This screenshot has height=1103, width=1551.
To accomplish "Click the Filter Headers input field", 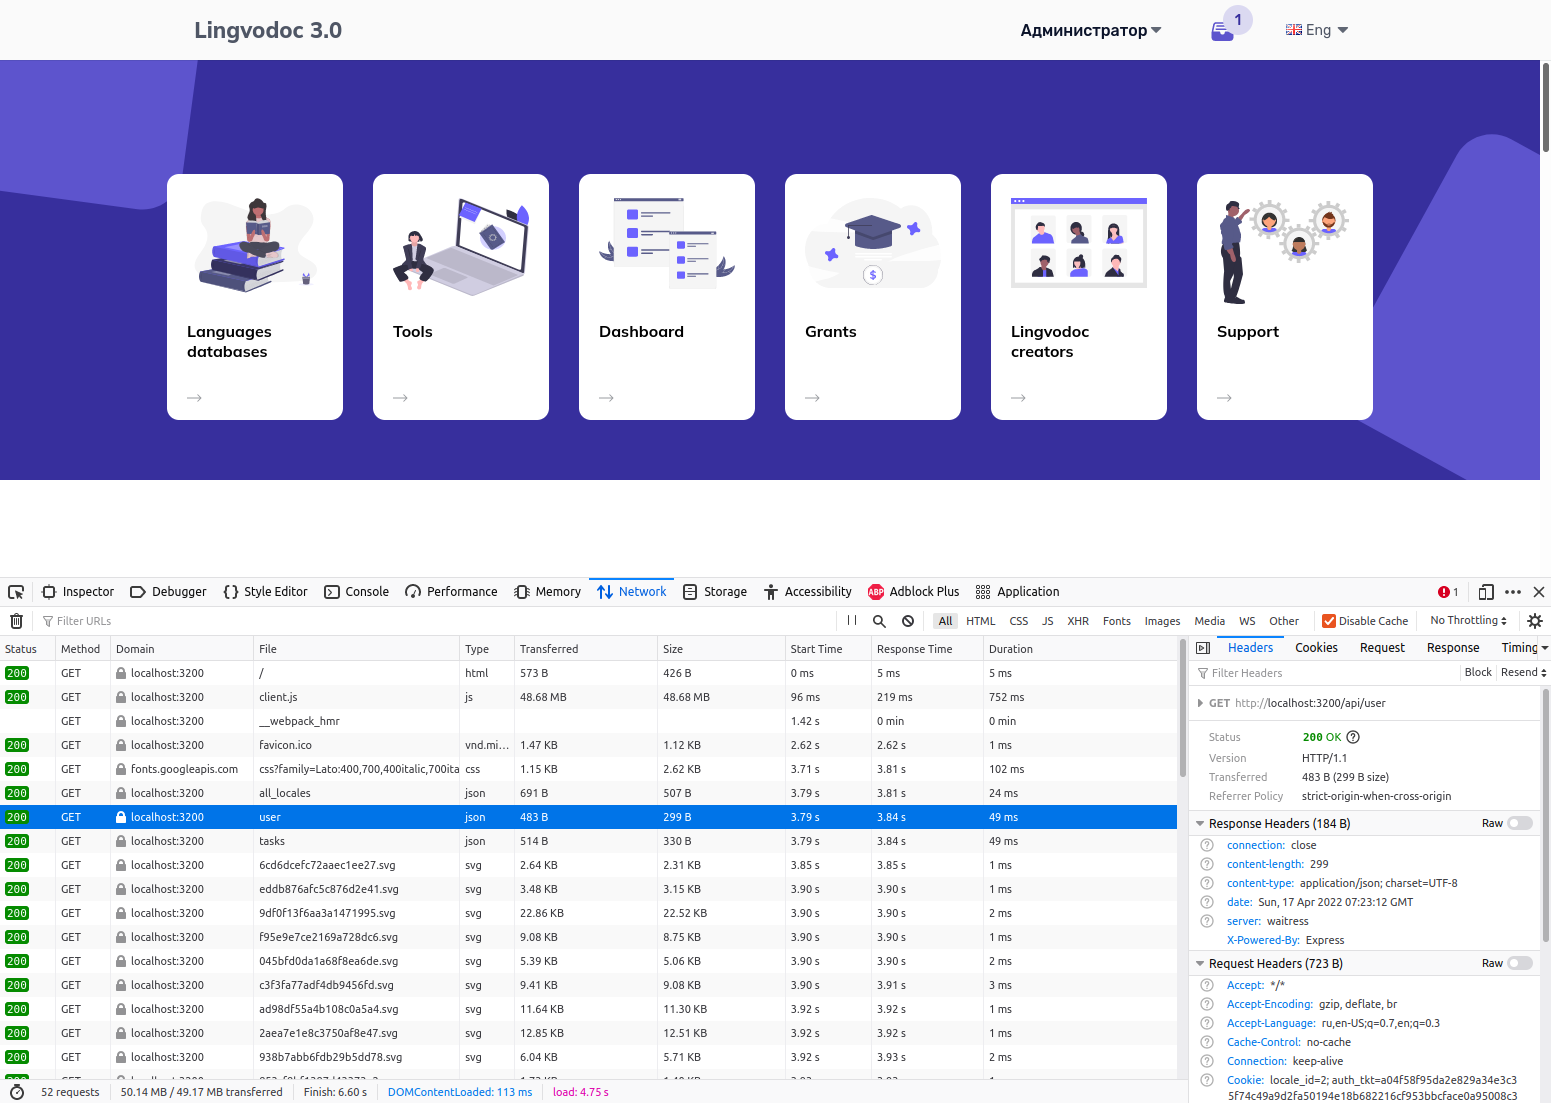I will coord(1300,672).
